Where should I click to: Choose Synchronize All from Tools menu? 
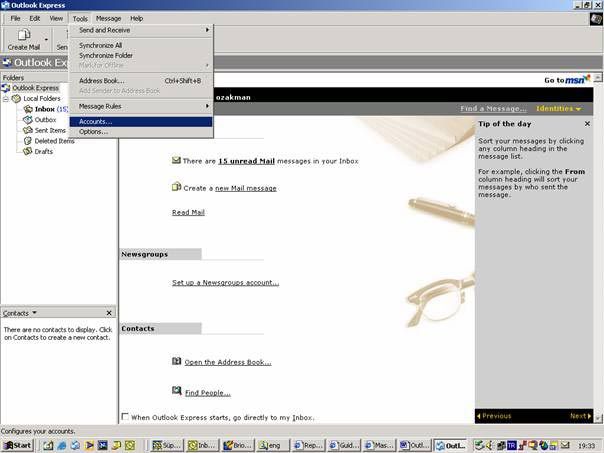(x=141, y=45)
